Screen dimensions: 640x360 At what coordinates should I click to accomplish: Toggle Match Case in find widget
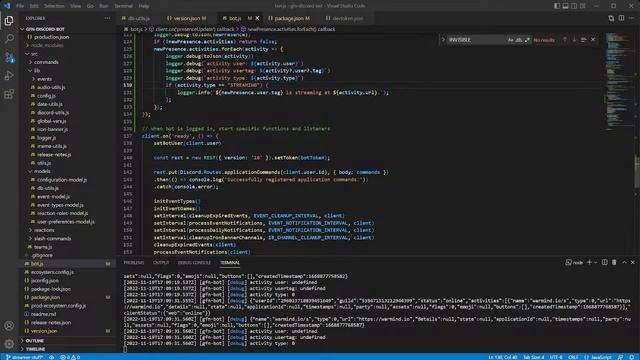coord(510,40)
